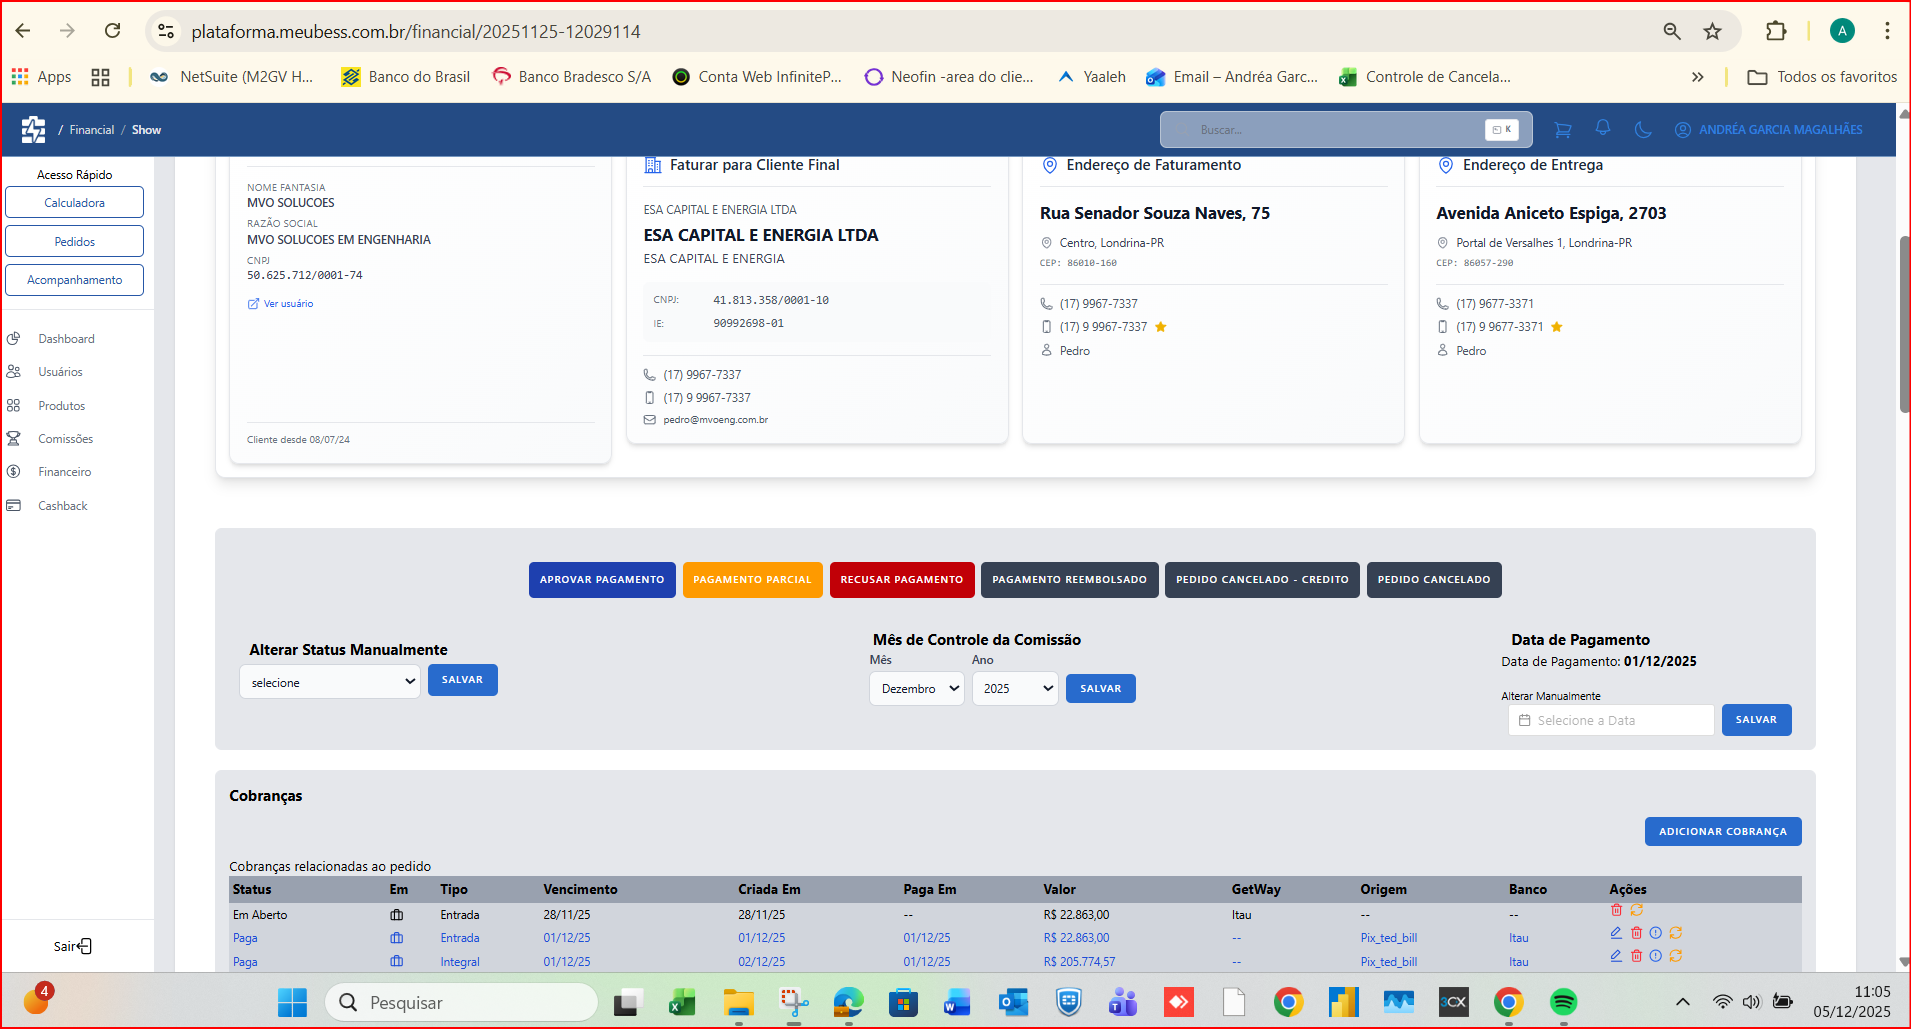Screen dimensions: 1911x1029
Task: Open the notifications bell
Action: click(1603, 128)
